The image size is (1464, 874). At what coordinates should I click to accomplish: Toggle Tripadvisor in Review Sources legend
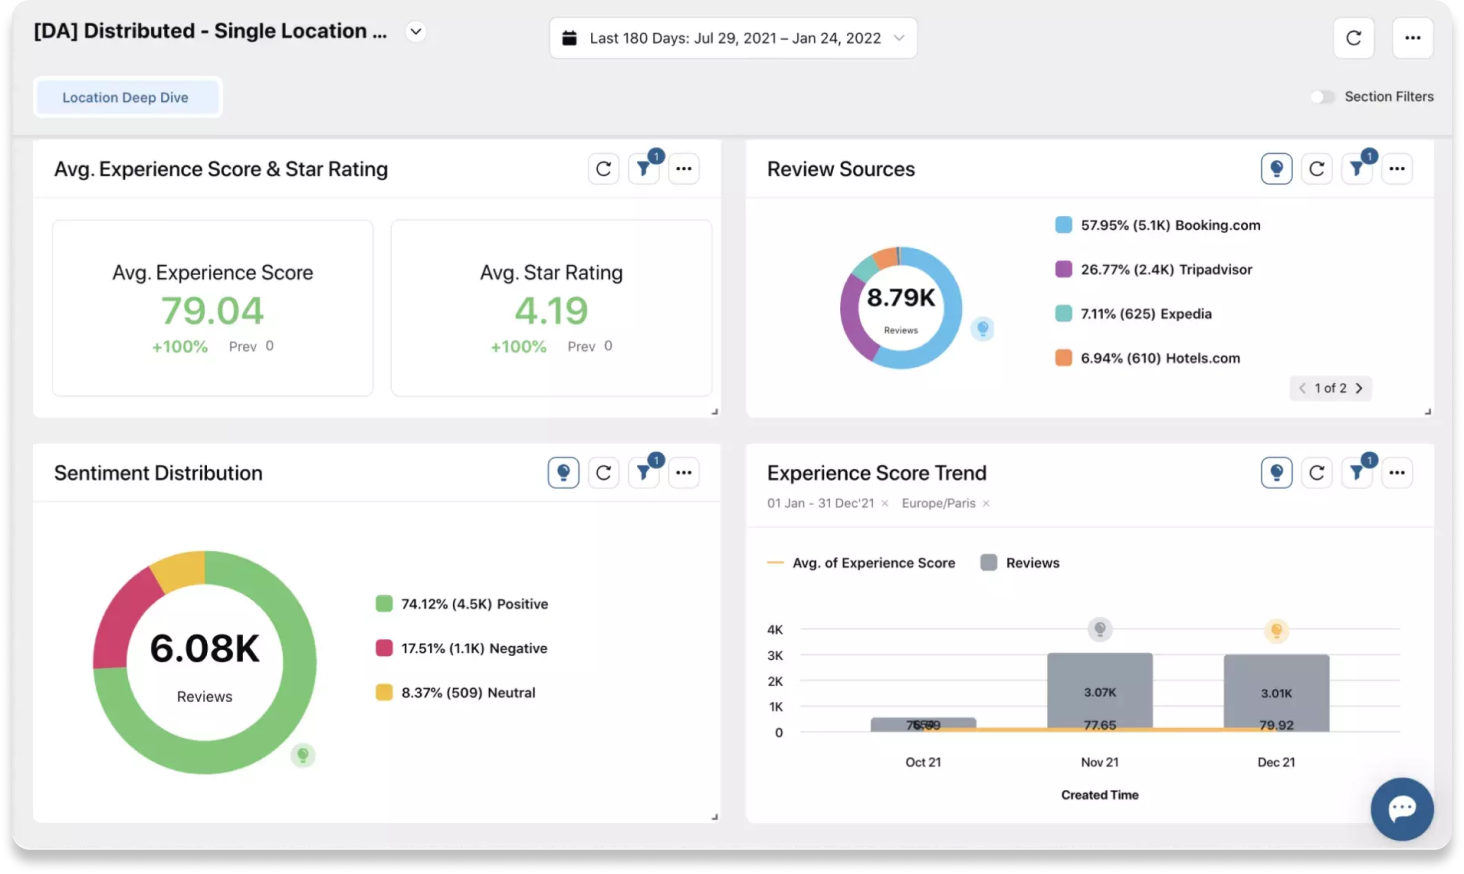[x=1154, y=269]
